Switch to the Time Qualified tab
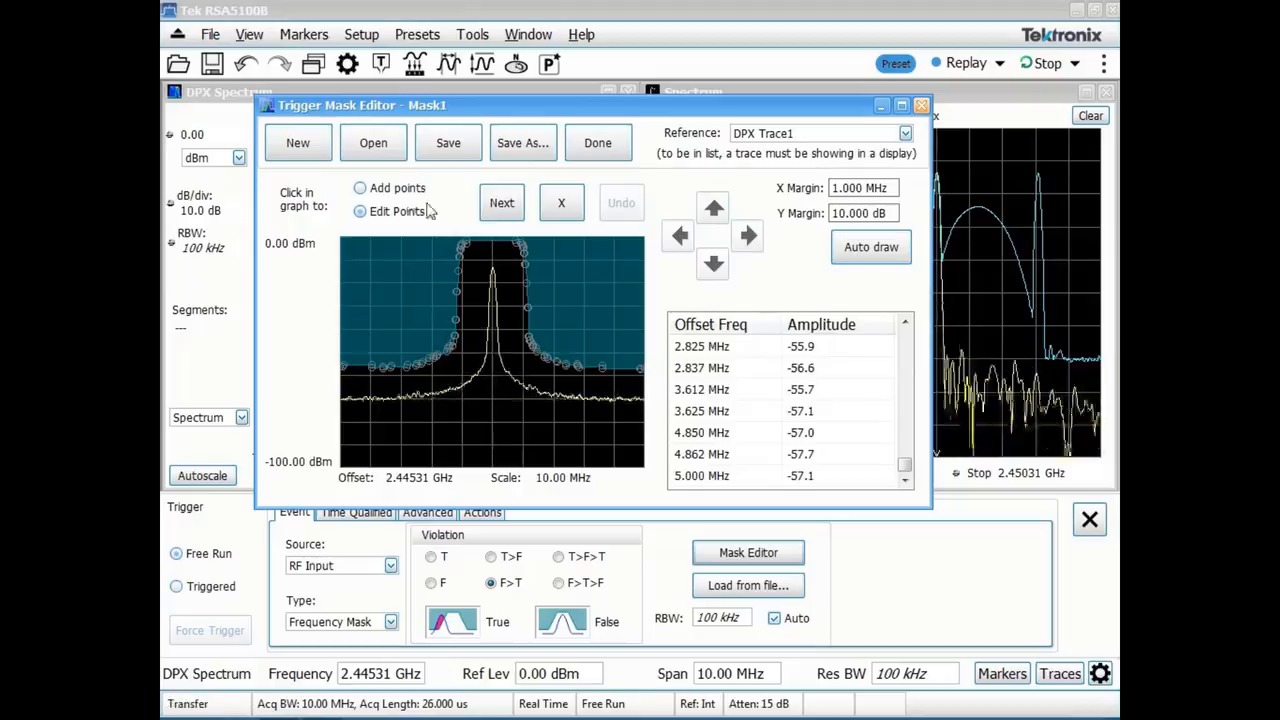1280x720 pixels. (356, 512)
